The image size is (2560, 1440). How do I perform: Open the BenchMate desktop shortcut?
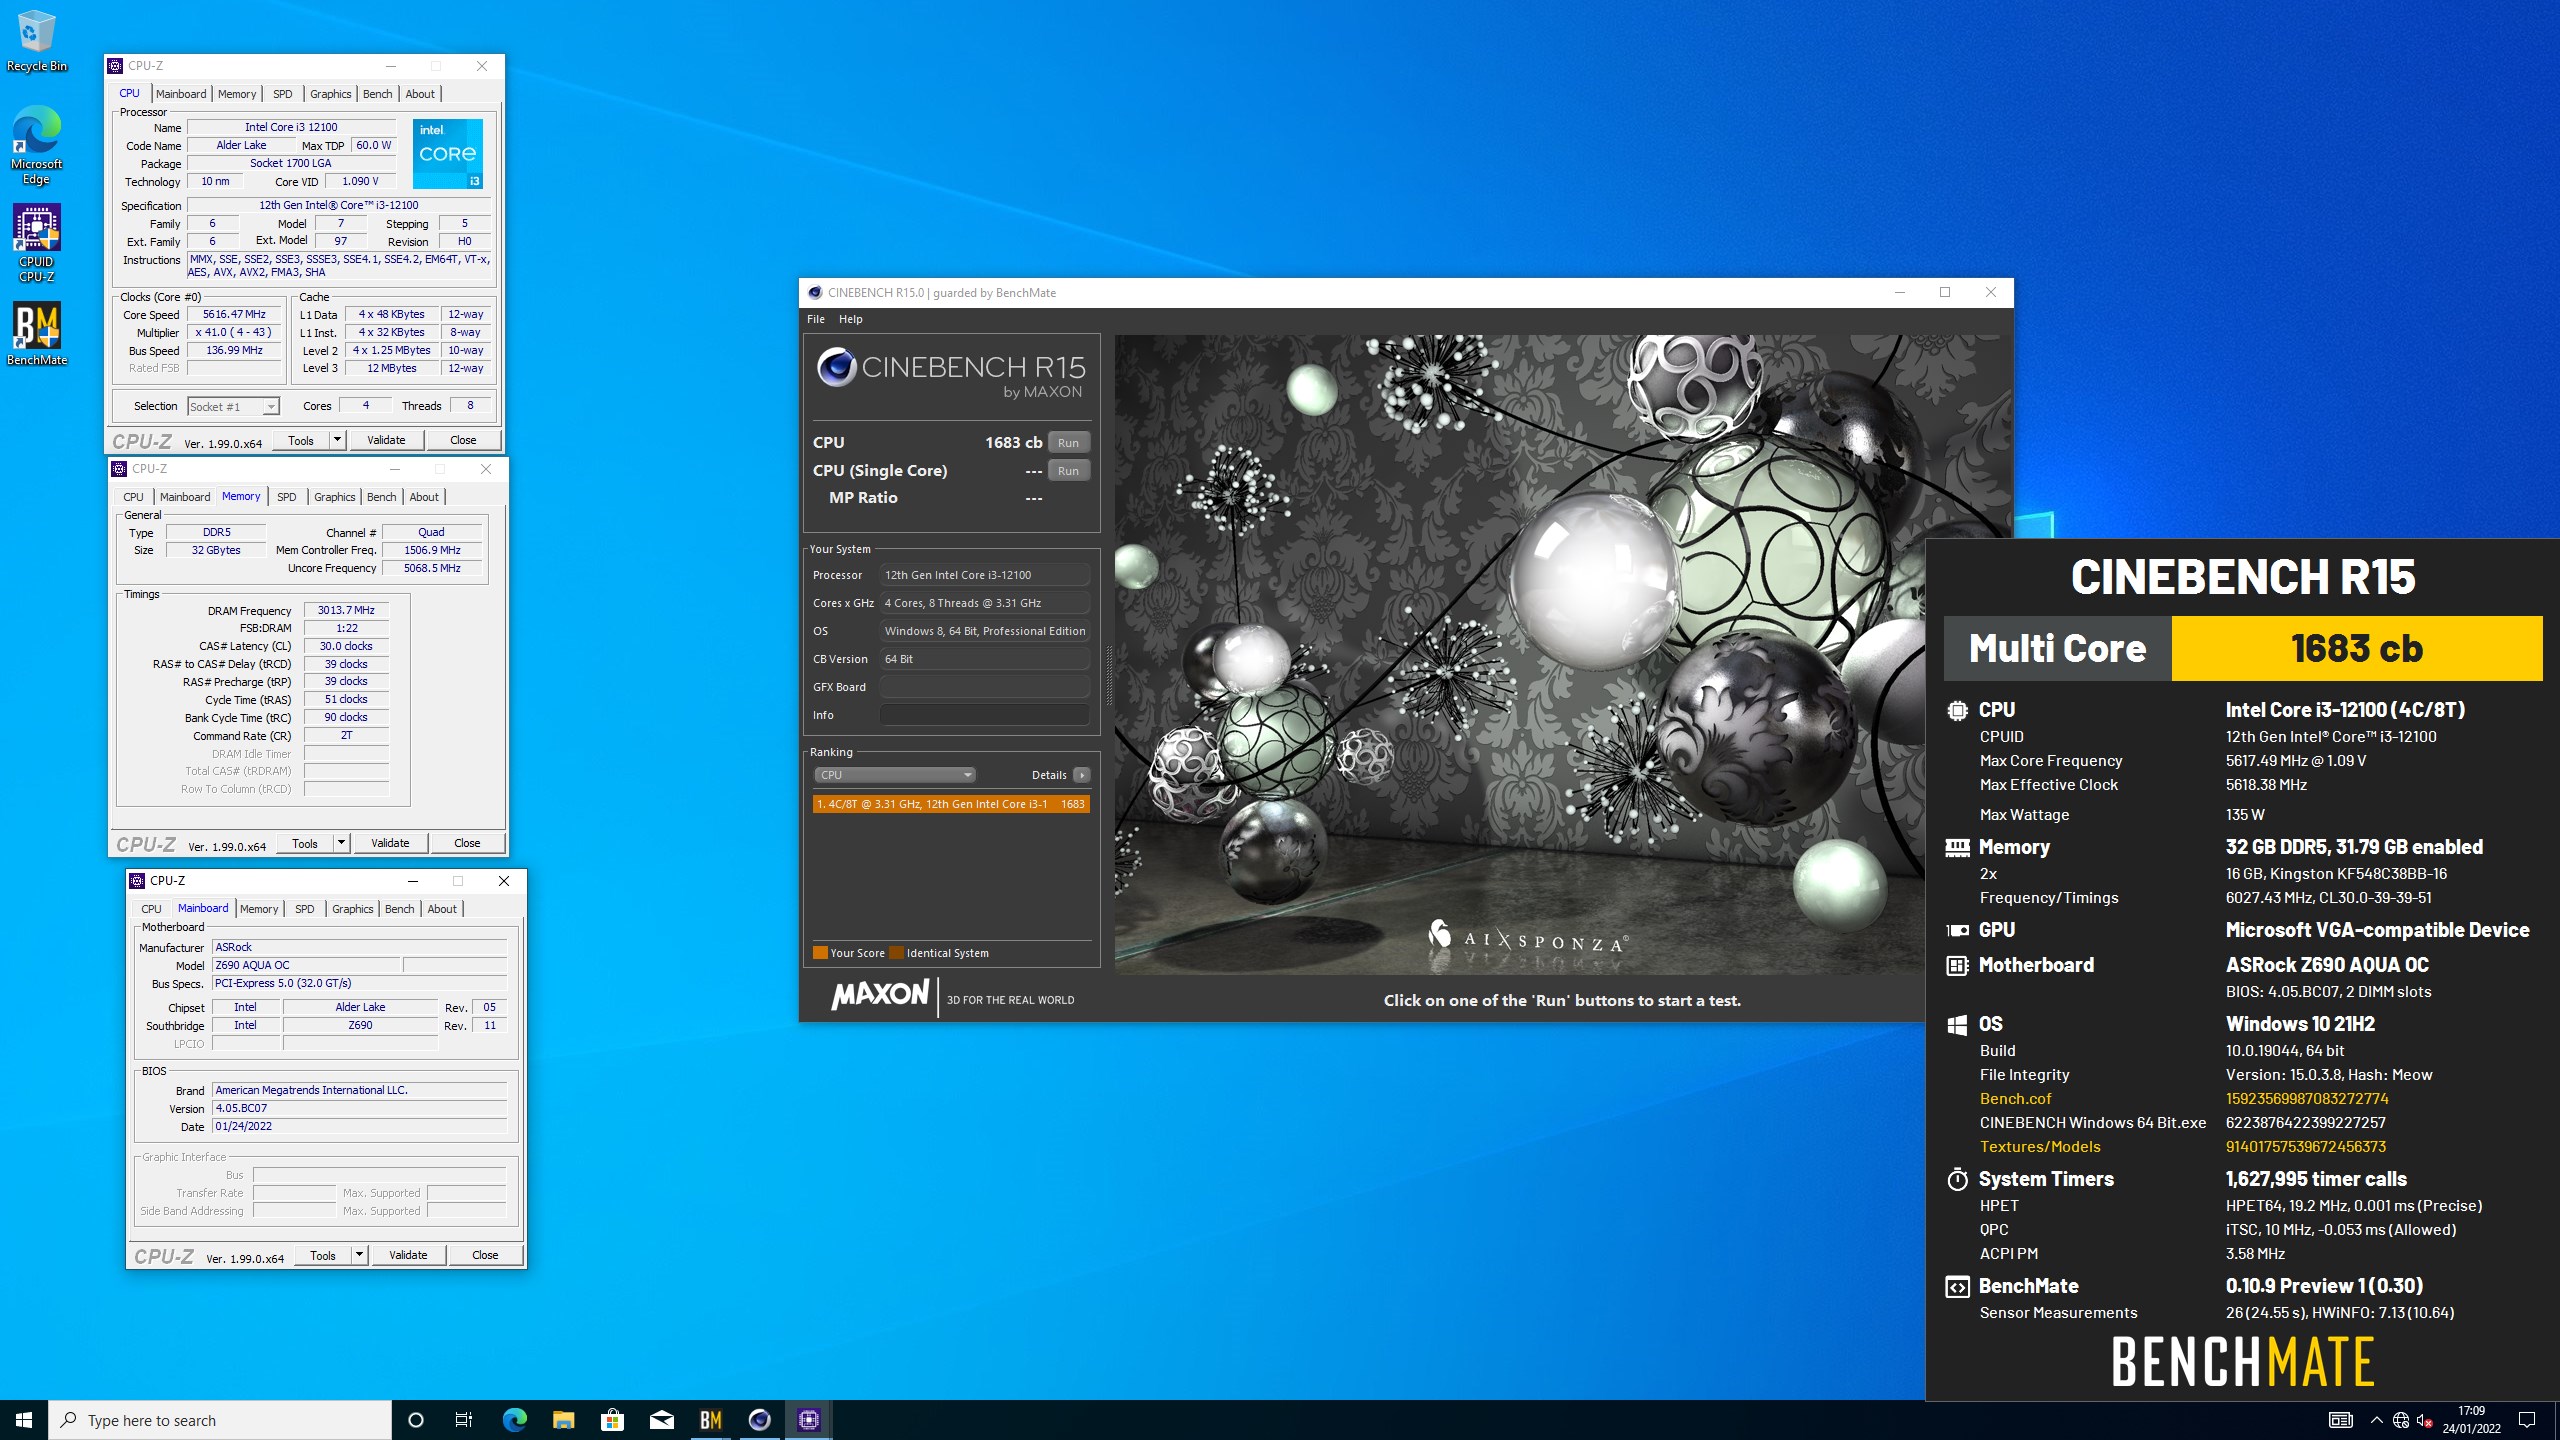coord(36,334)
